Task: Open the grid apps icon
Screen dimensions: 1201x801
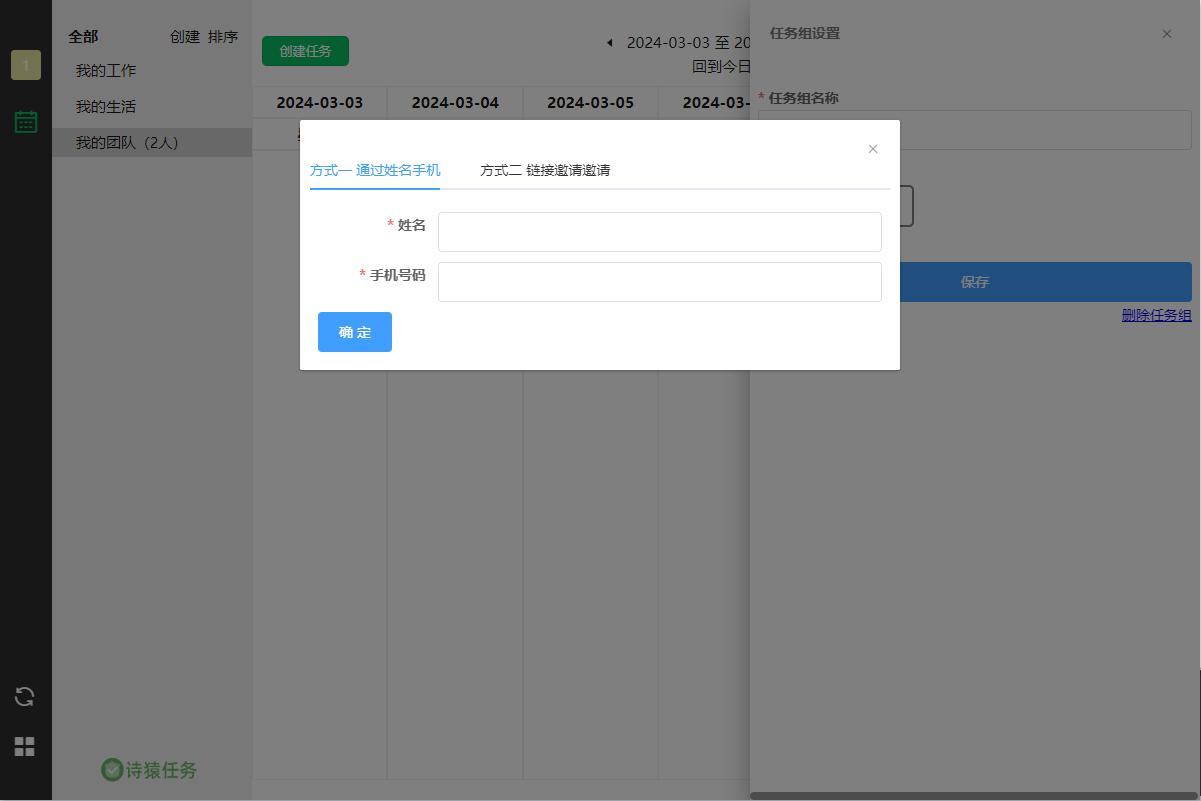Action: point(25,746)
